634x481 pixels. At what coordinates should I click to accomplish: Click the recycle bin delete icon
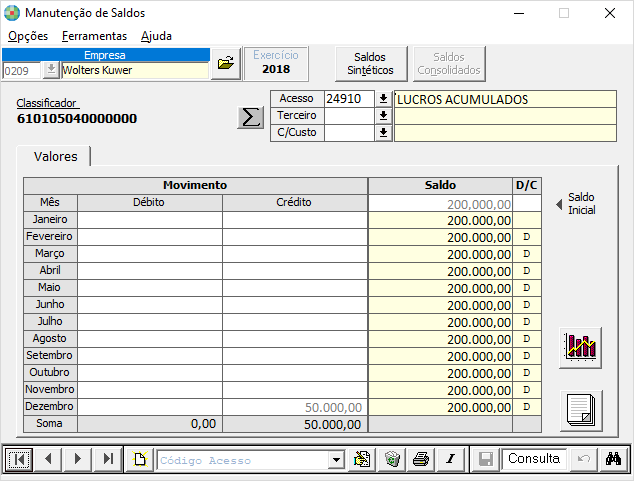pos(392,459)
